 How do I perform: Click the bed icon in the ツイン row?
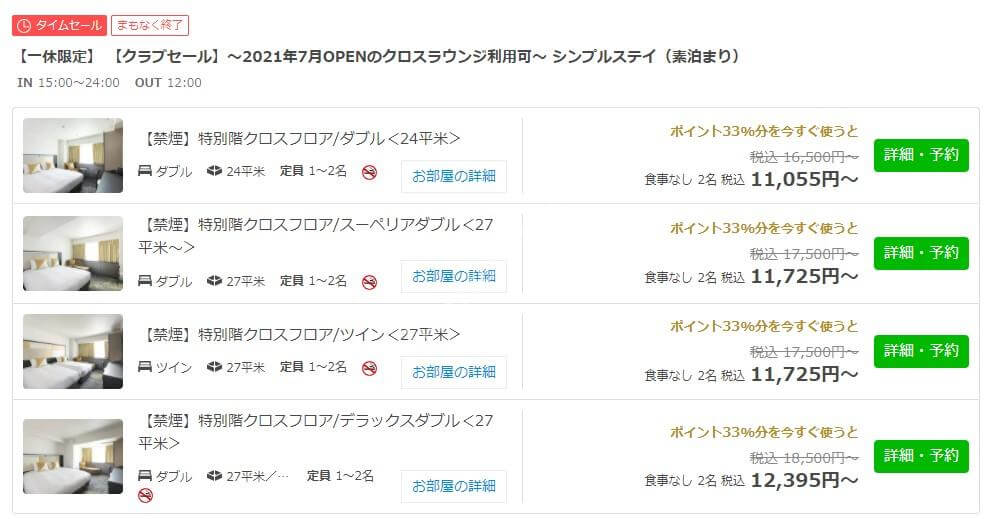click(145, 367)
